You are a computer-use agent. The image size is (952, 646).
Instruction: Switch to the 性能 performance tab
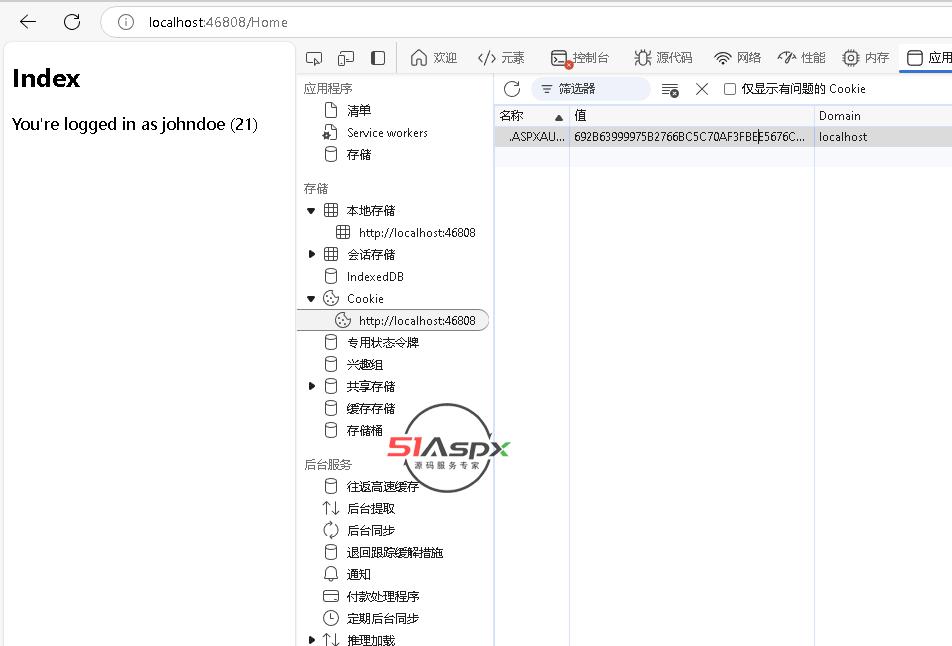click(x=801, y=58)
